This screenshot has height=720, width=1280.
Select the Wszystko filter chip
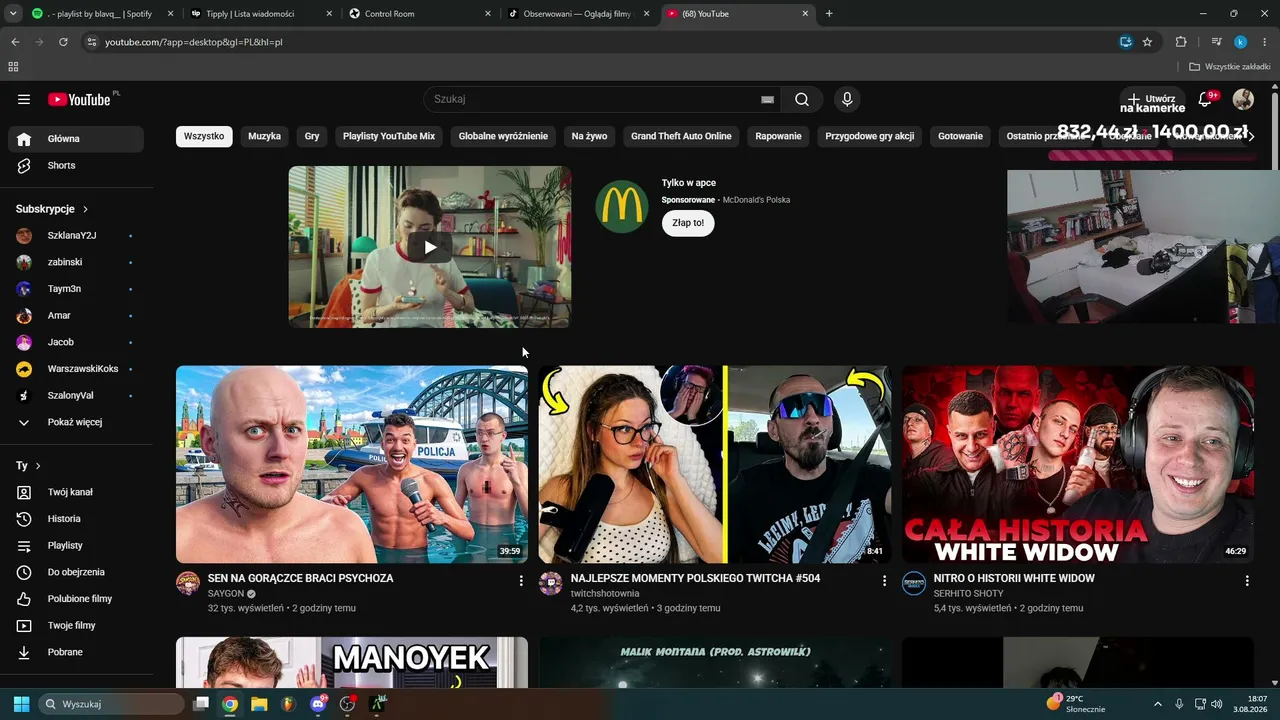pyautogui.click(x=204, y=136)
